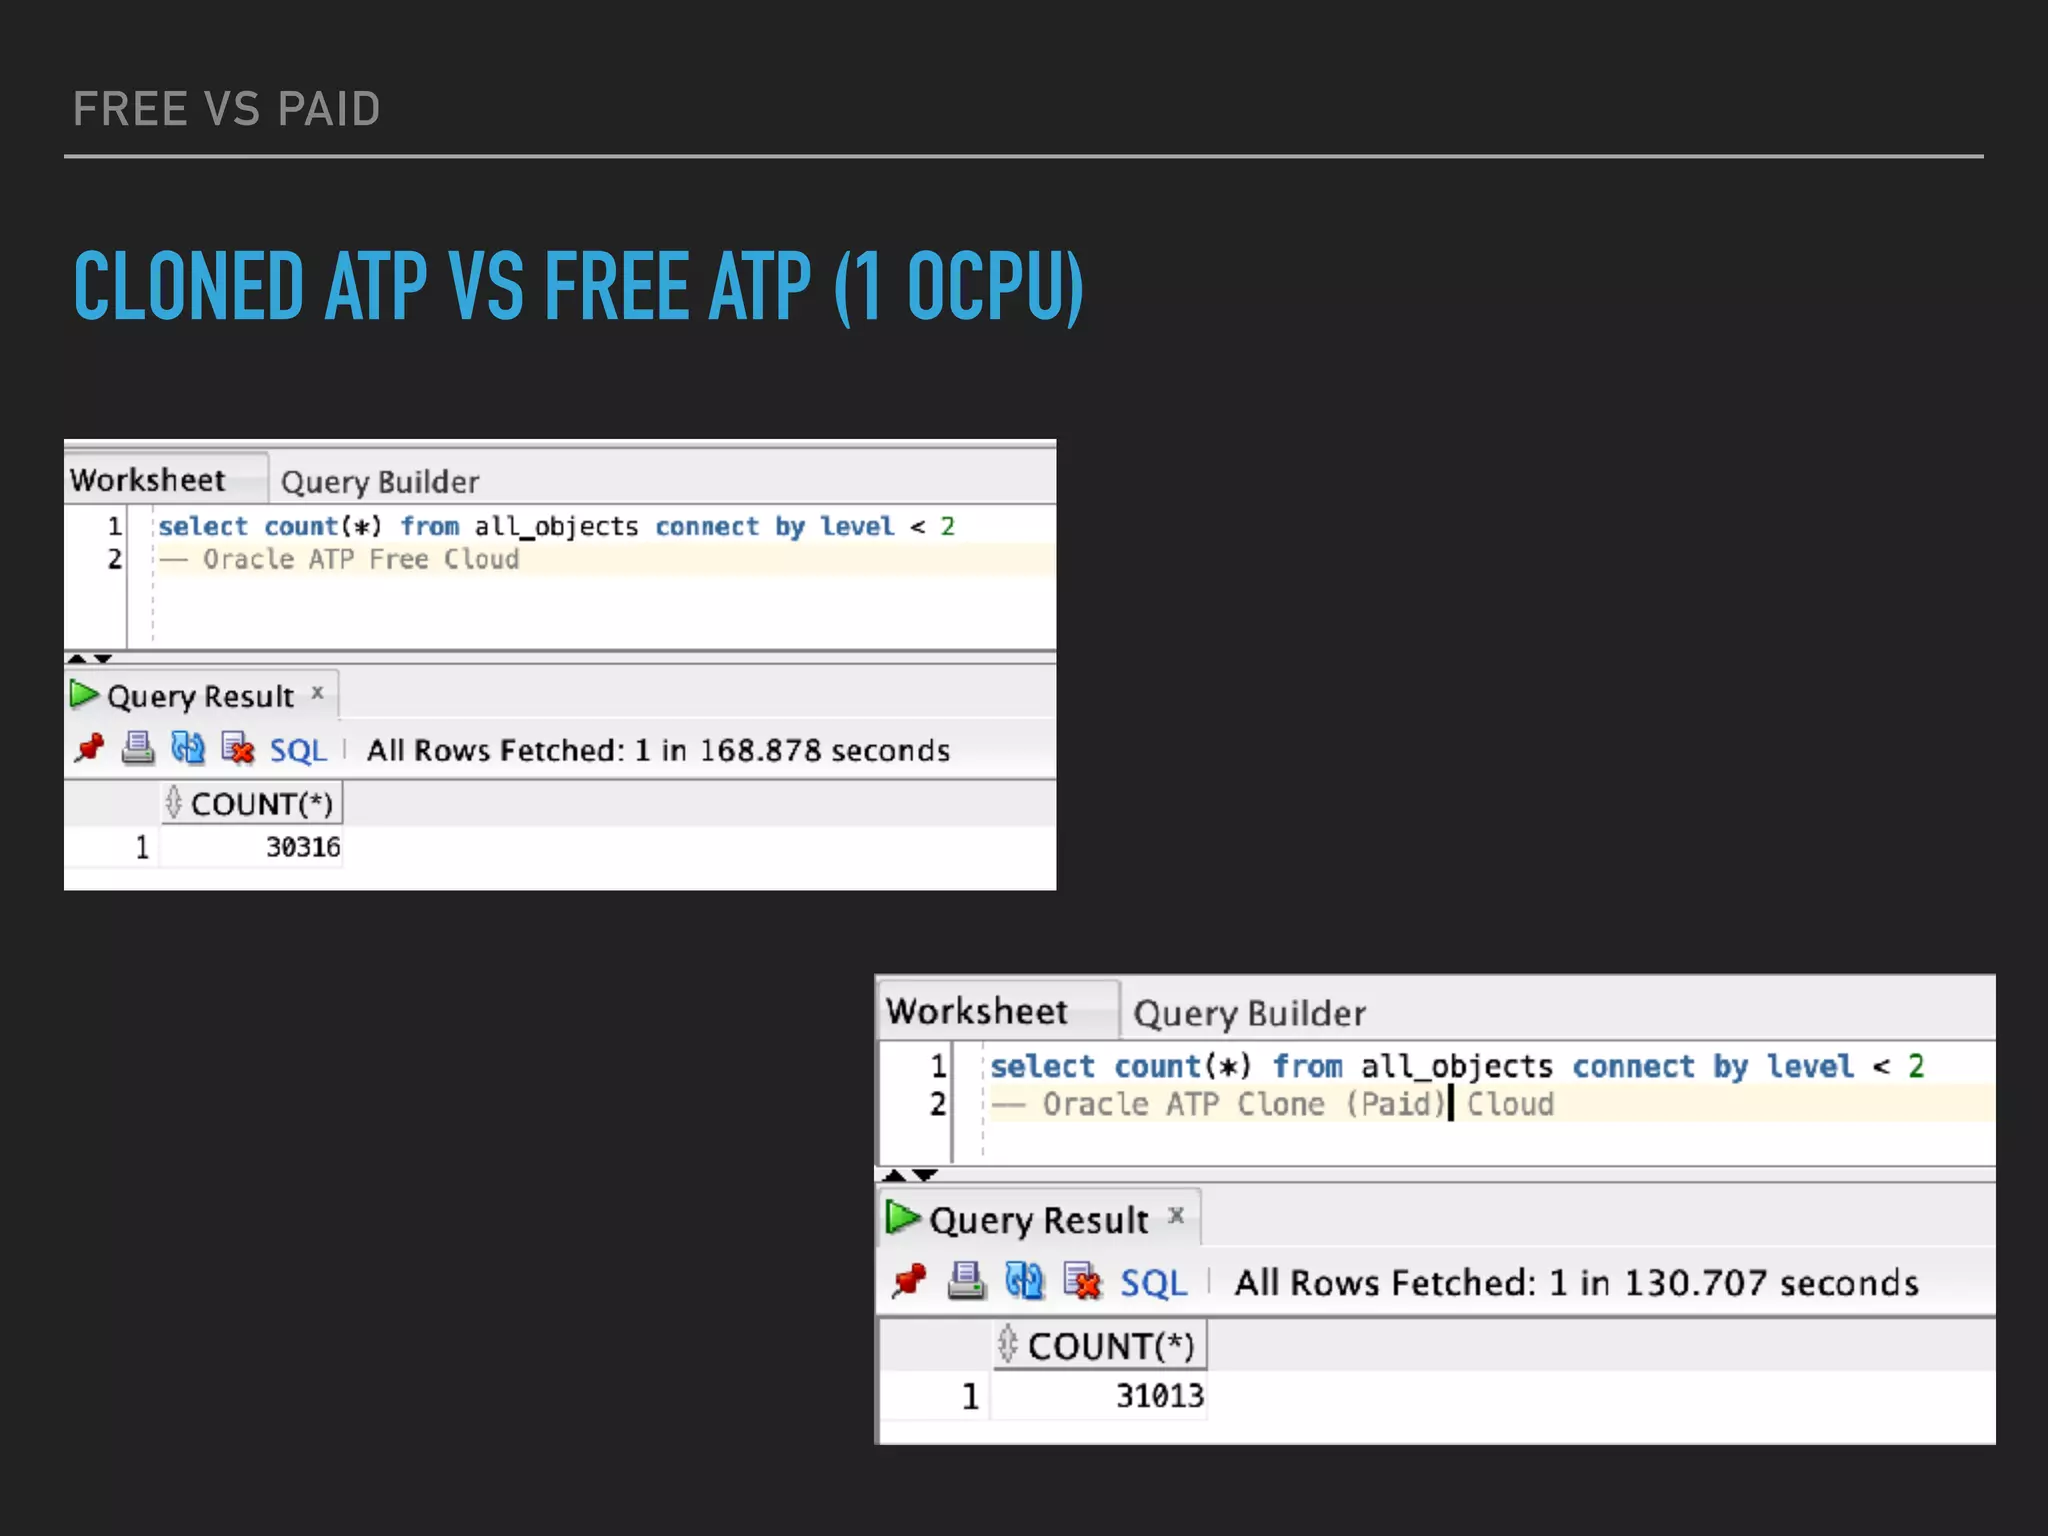Open Query Builder tab in Free Cloud window
Image resolution: width=2048 pixels, height=1536 pixels.
click(380, 482)
